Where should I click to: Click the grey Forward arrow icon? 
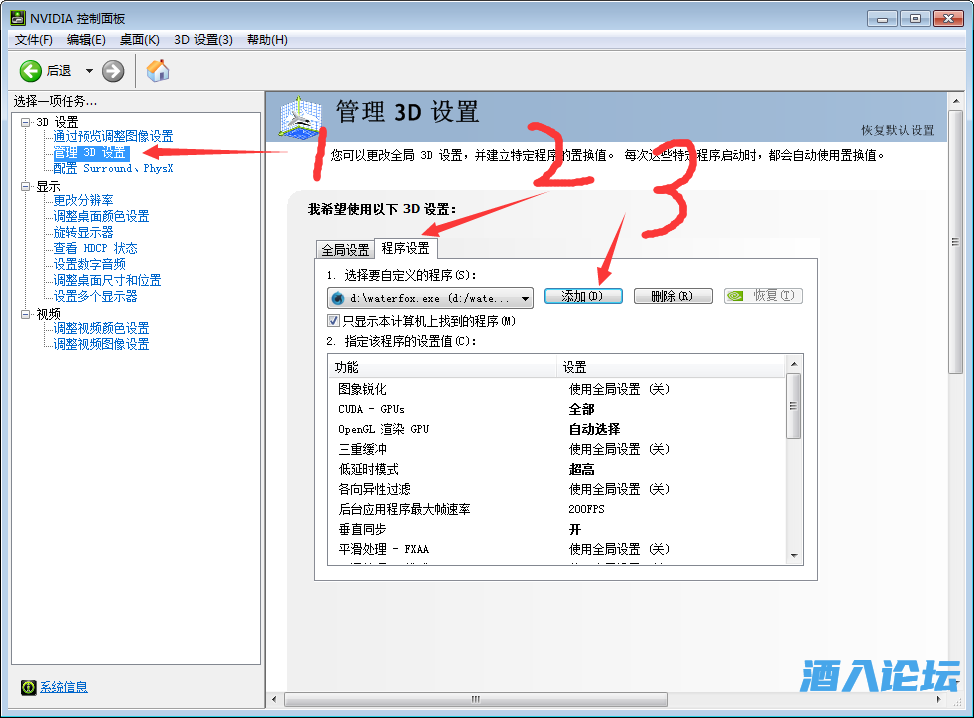[x=113, y=71]
